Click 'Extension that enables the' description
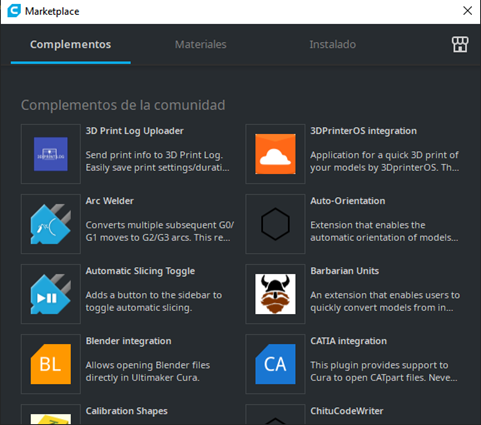The width and height of the screenshot is (481, 425). (384, 231)
